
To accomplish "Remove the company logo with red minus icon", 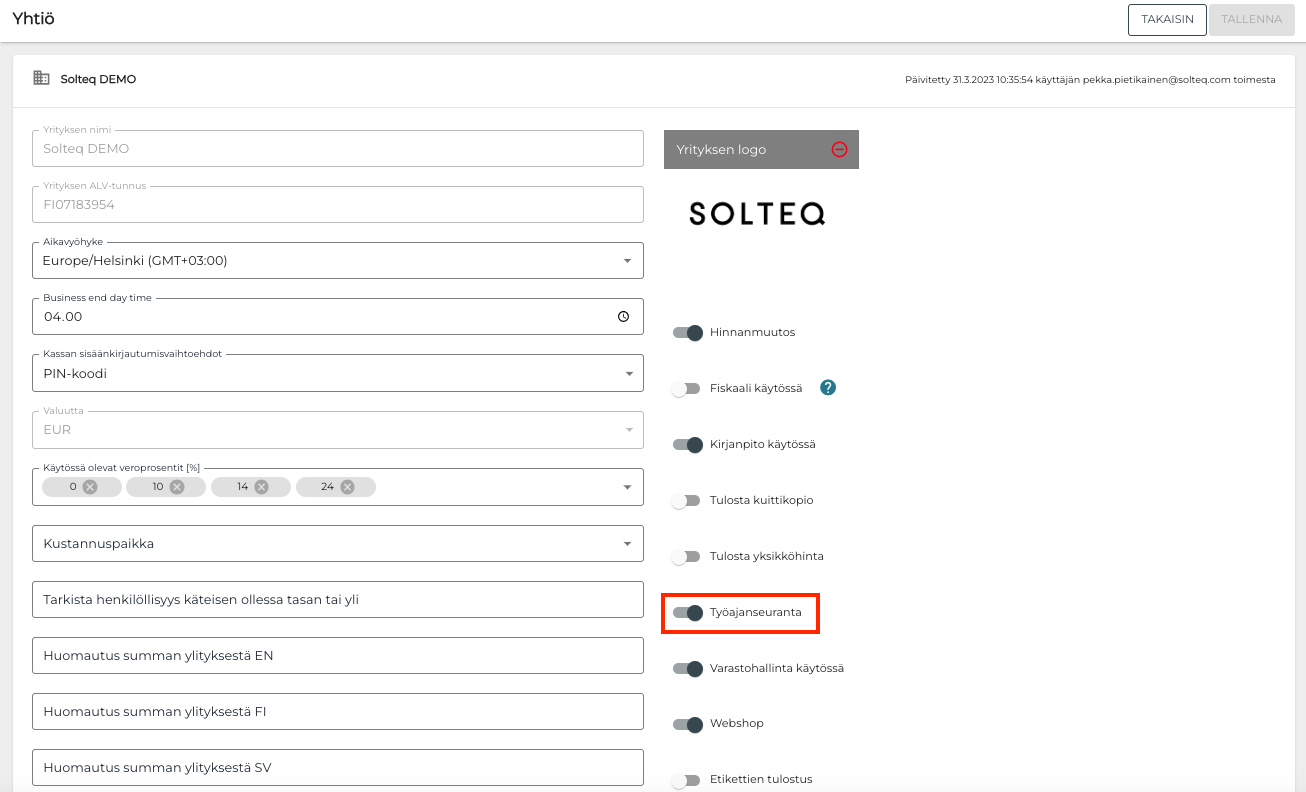I will tap(840, 149).
